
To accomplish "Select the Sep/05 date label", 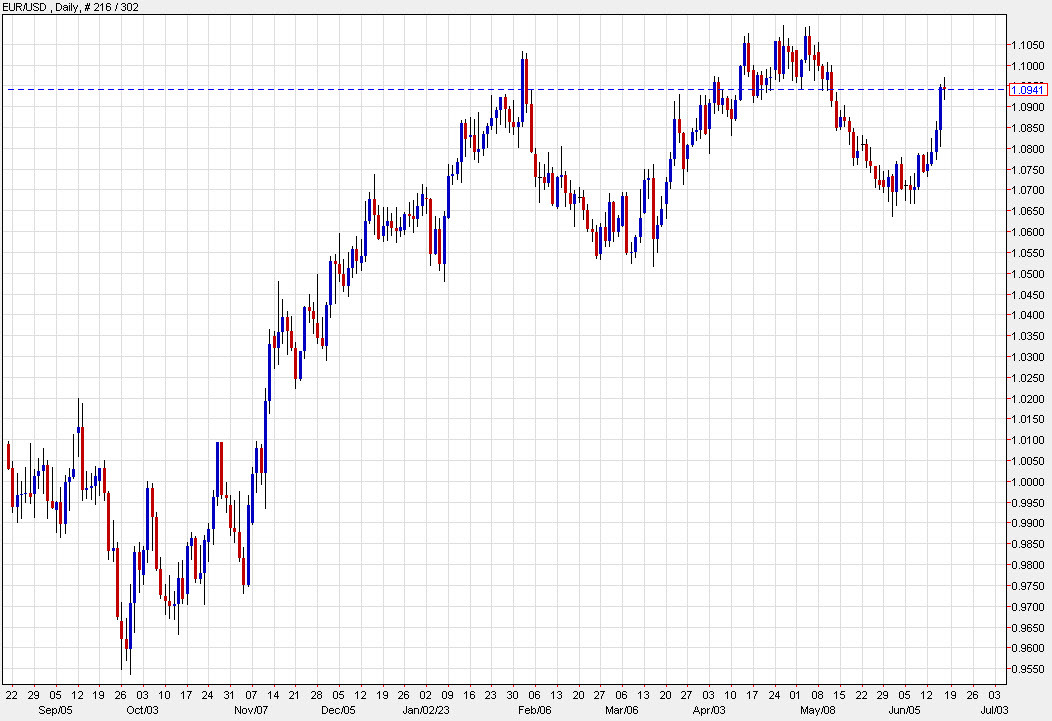I will 57,708.
